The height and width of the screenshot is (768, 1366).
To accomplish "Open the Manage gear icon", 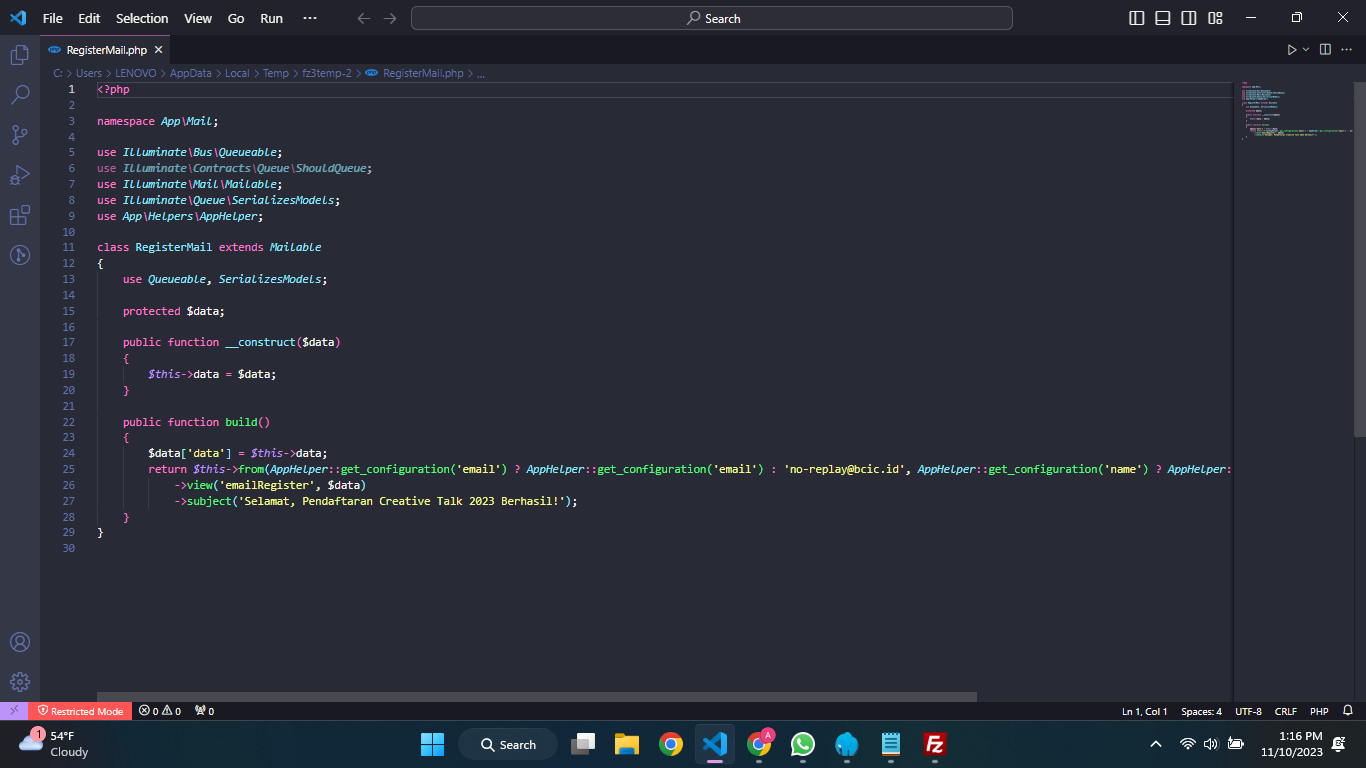I will click(19, 682).
